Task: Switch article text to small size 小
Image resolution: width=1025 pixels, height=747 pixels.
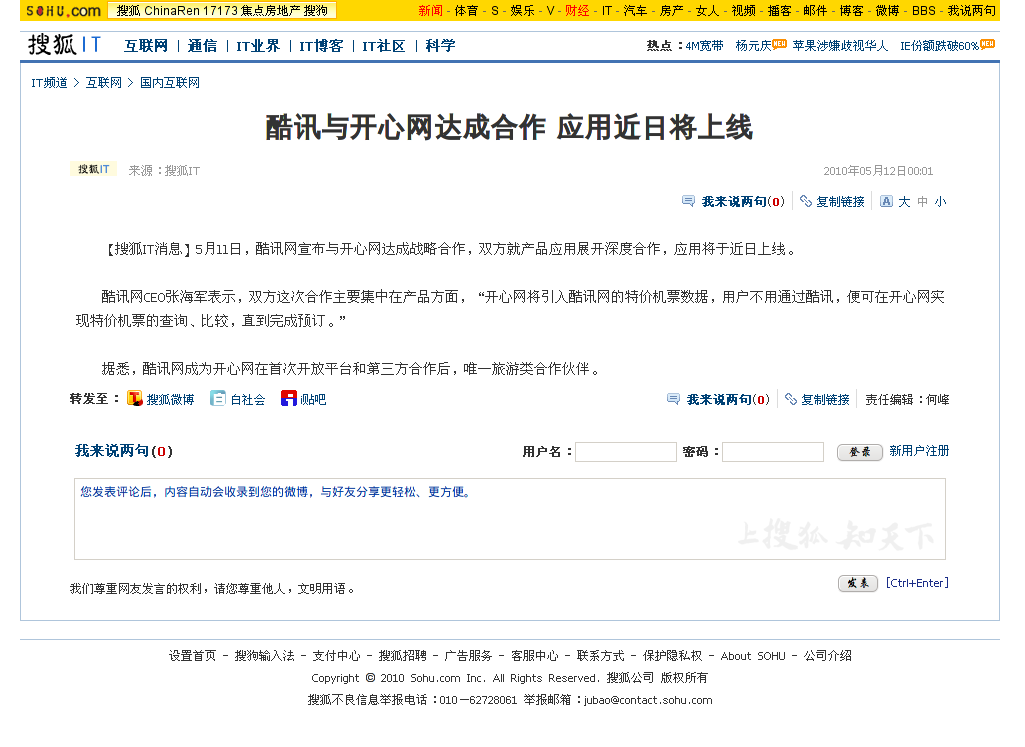Action: pos(940,201)
